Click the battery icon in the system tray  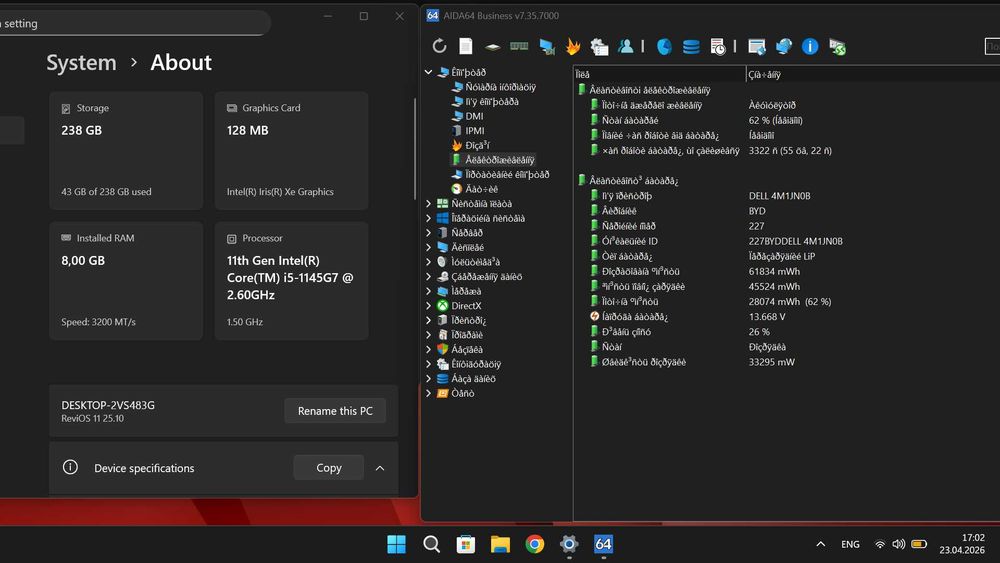point(919,545)
